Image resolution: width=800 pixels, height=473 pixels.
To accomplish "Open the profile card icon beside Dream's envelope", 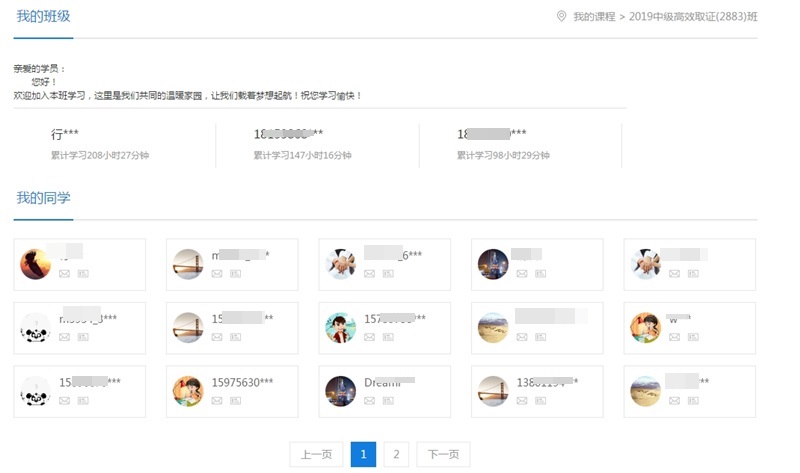I will 388,400.
